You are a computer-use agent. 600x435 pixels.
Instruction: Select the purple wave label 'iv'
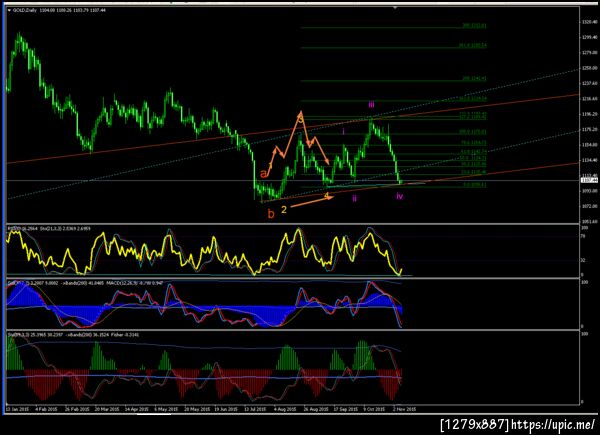pos(399,196)
